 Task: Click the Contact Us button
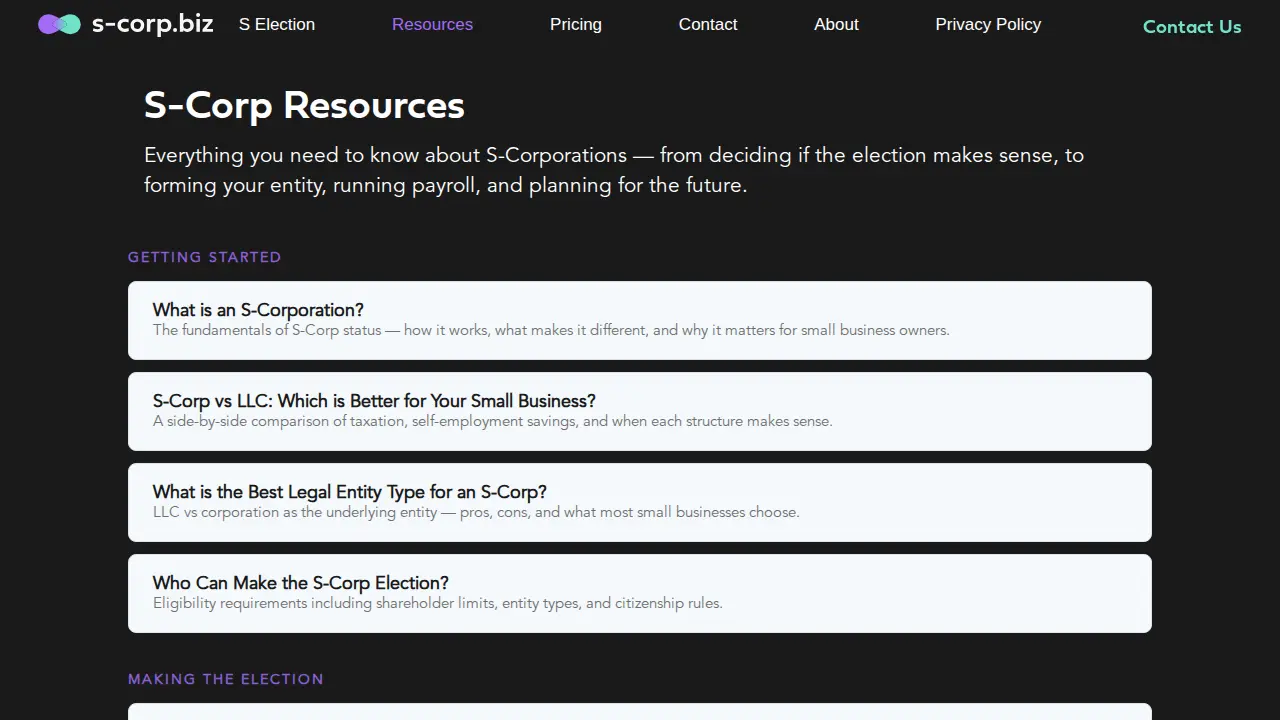point(1192,27)
